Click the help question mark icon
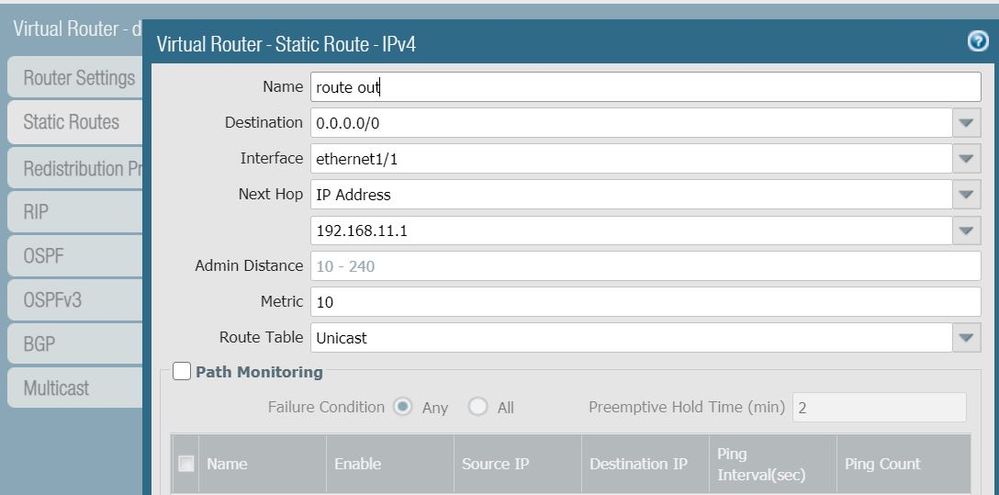 [978, 41]
